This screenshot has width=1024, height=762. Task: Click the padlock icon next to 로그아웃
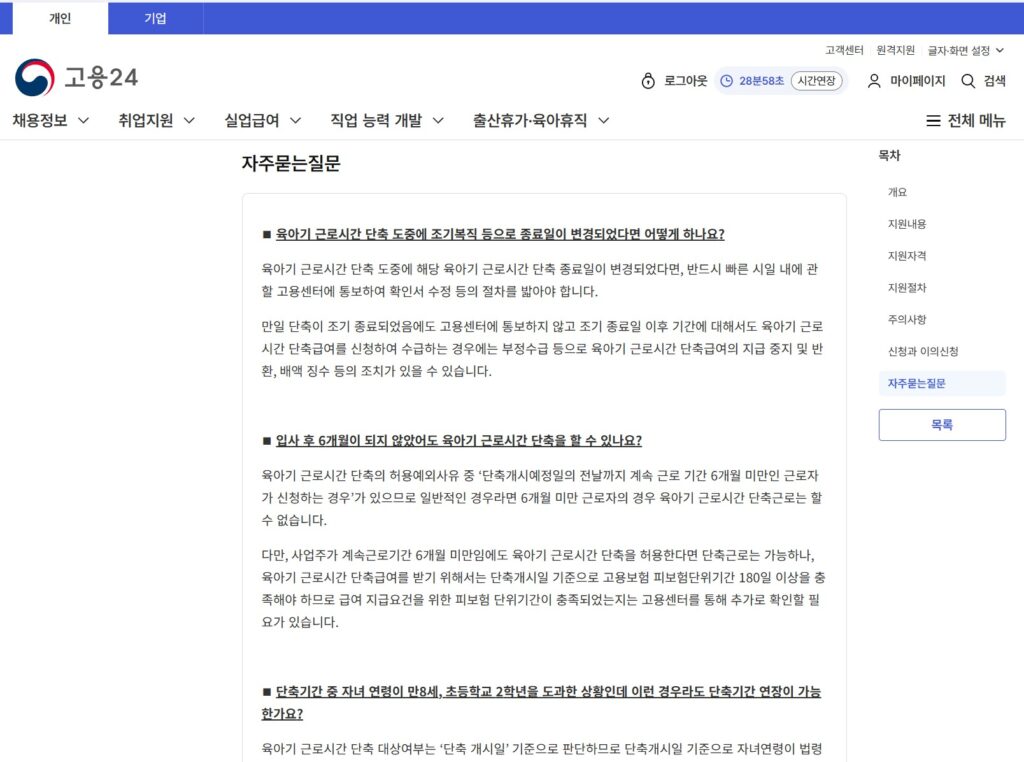pyautogui.click(x=648, y=81)
